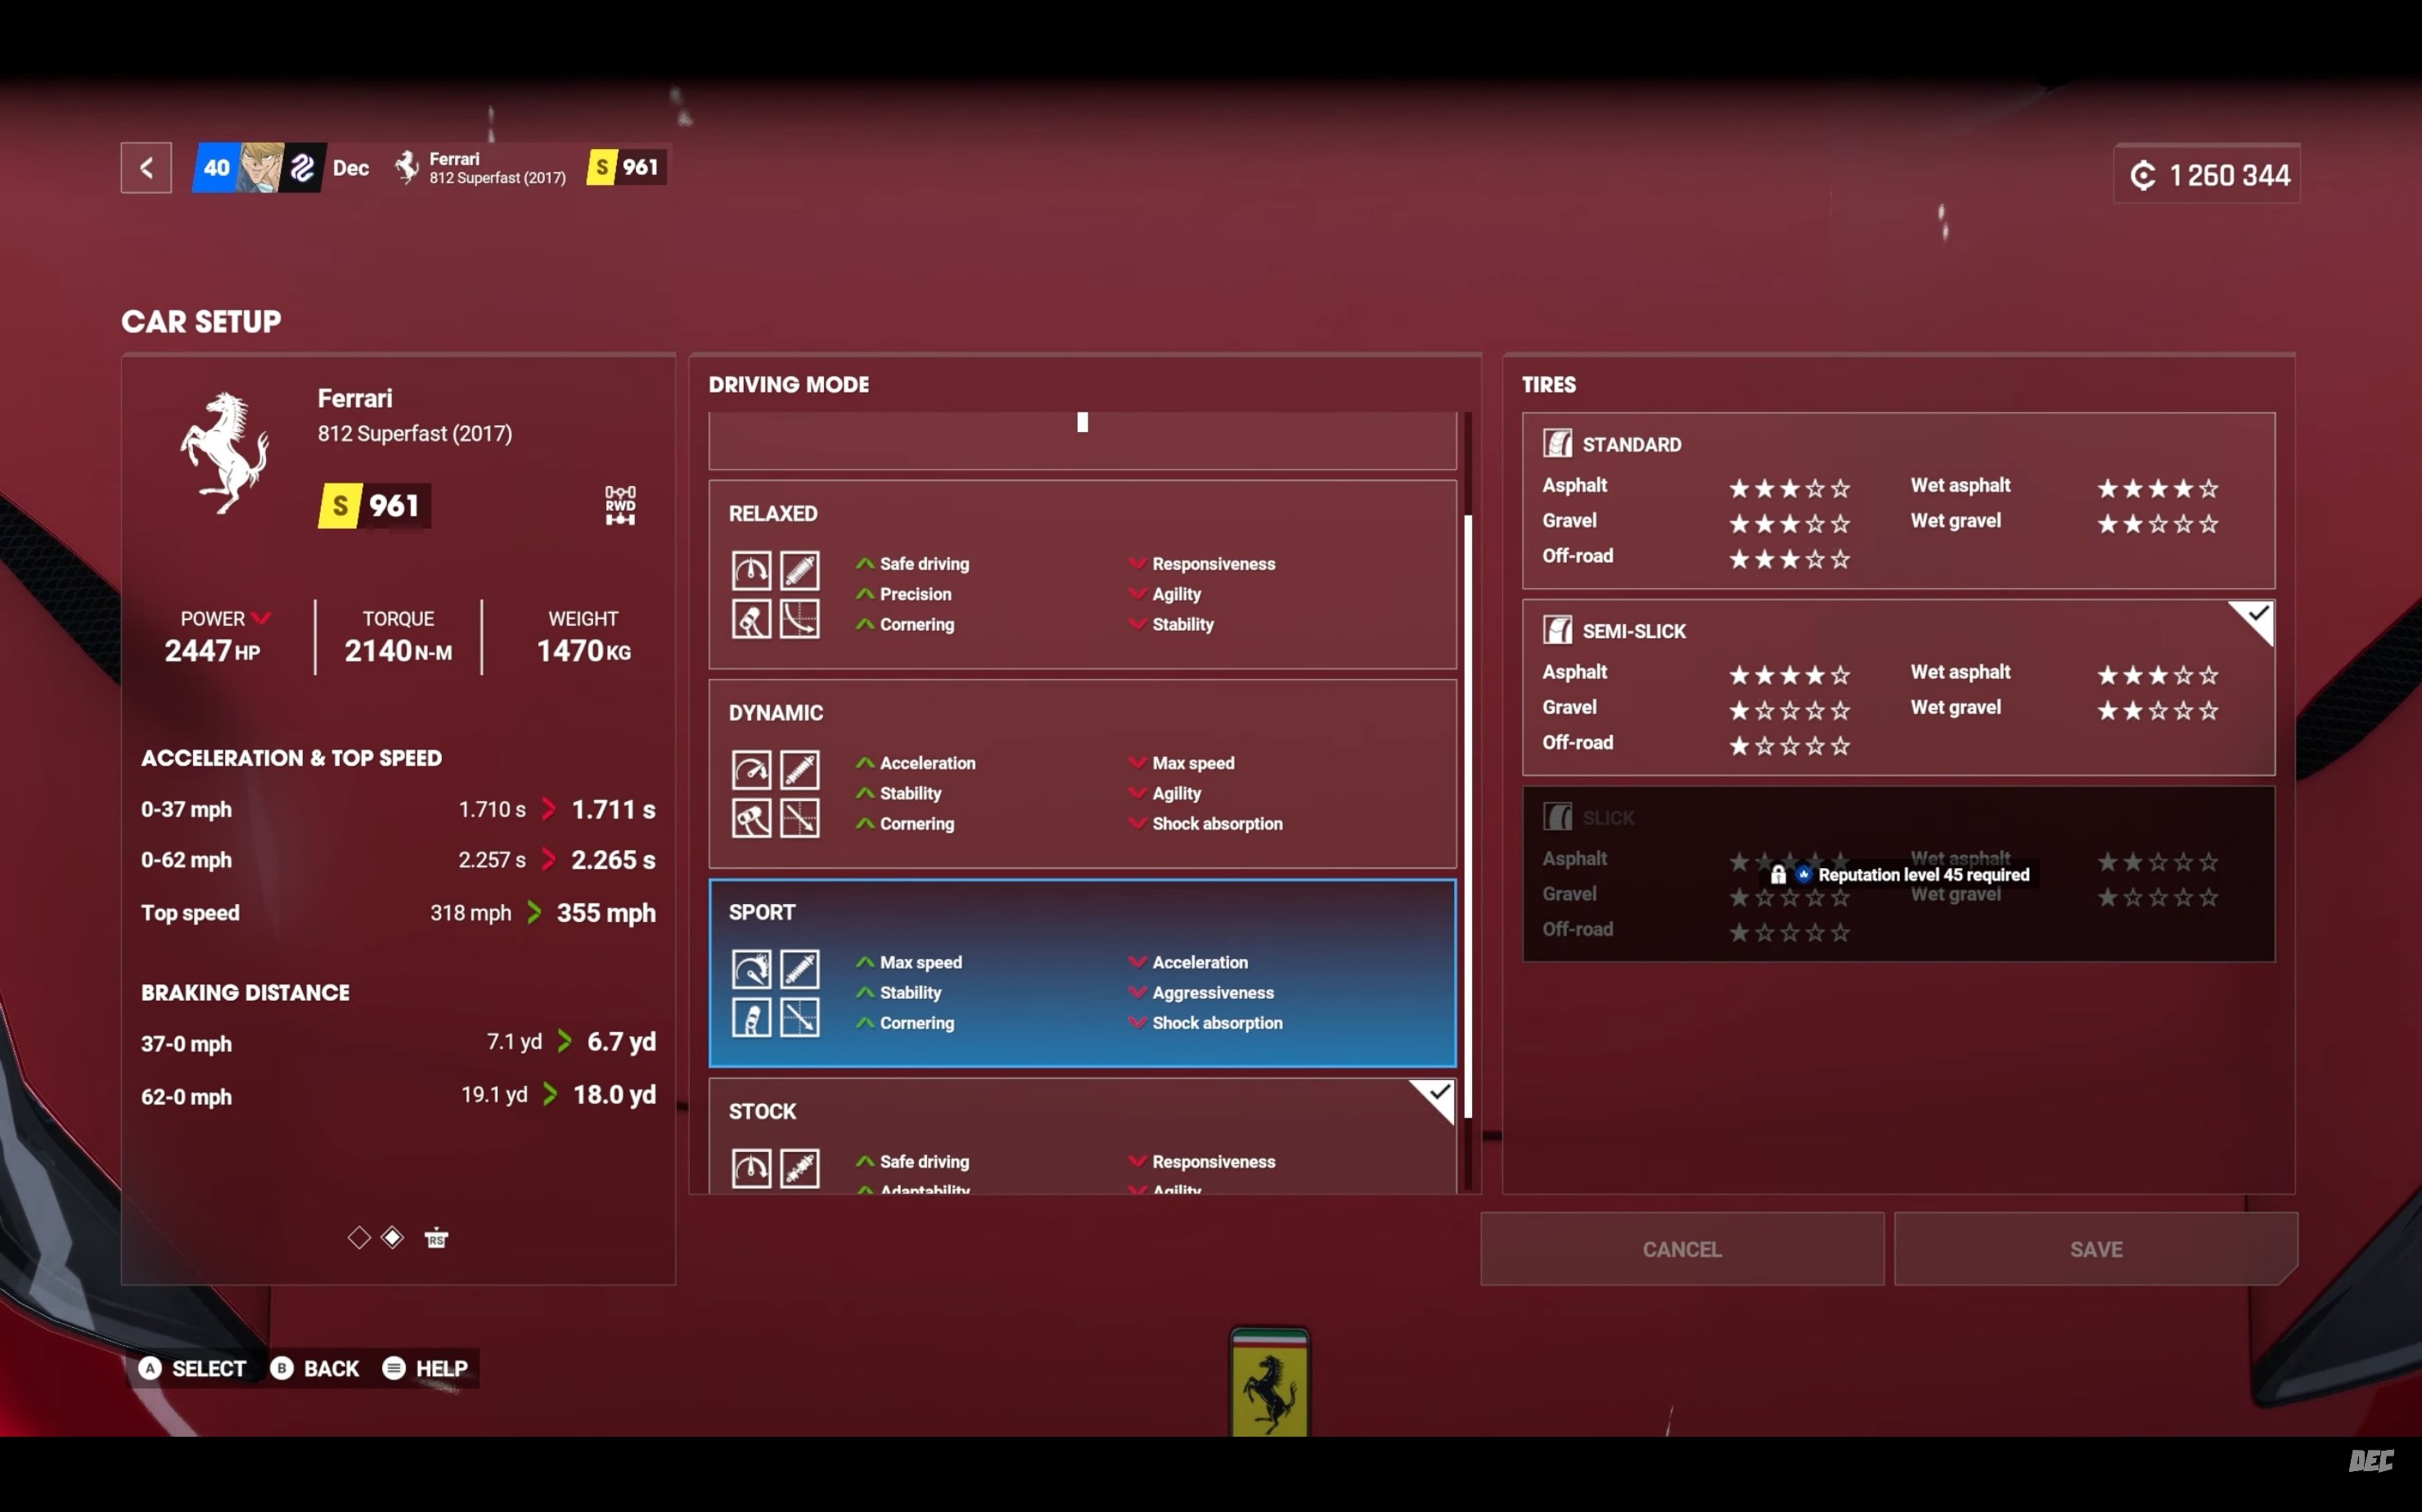
Task: Click the locked Slick tire padlock
Action: [1778, 874]
